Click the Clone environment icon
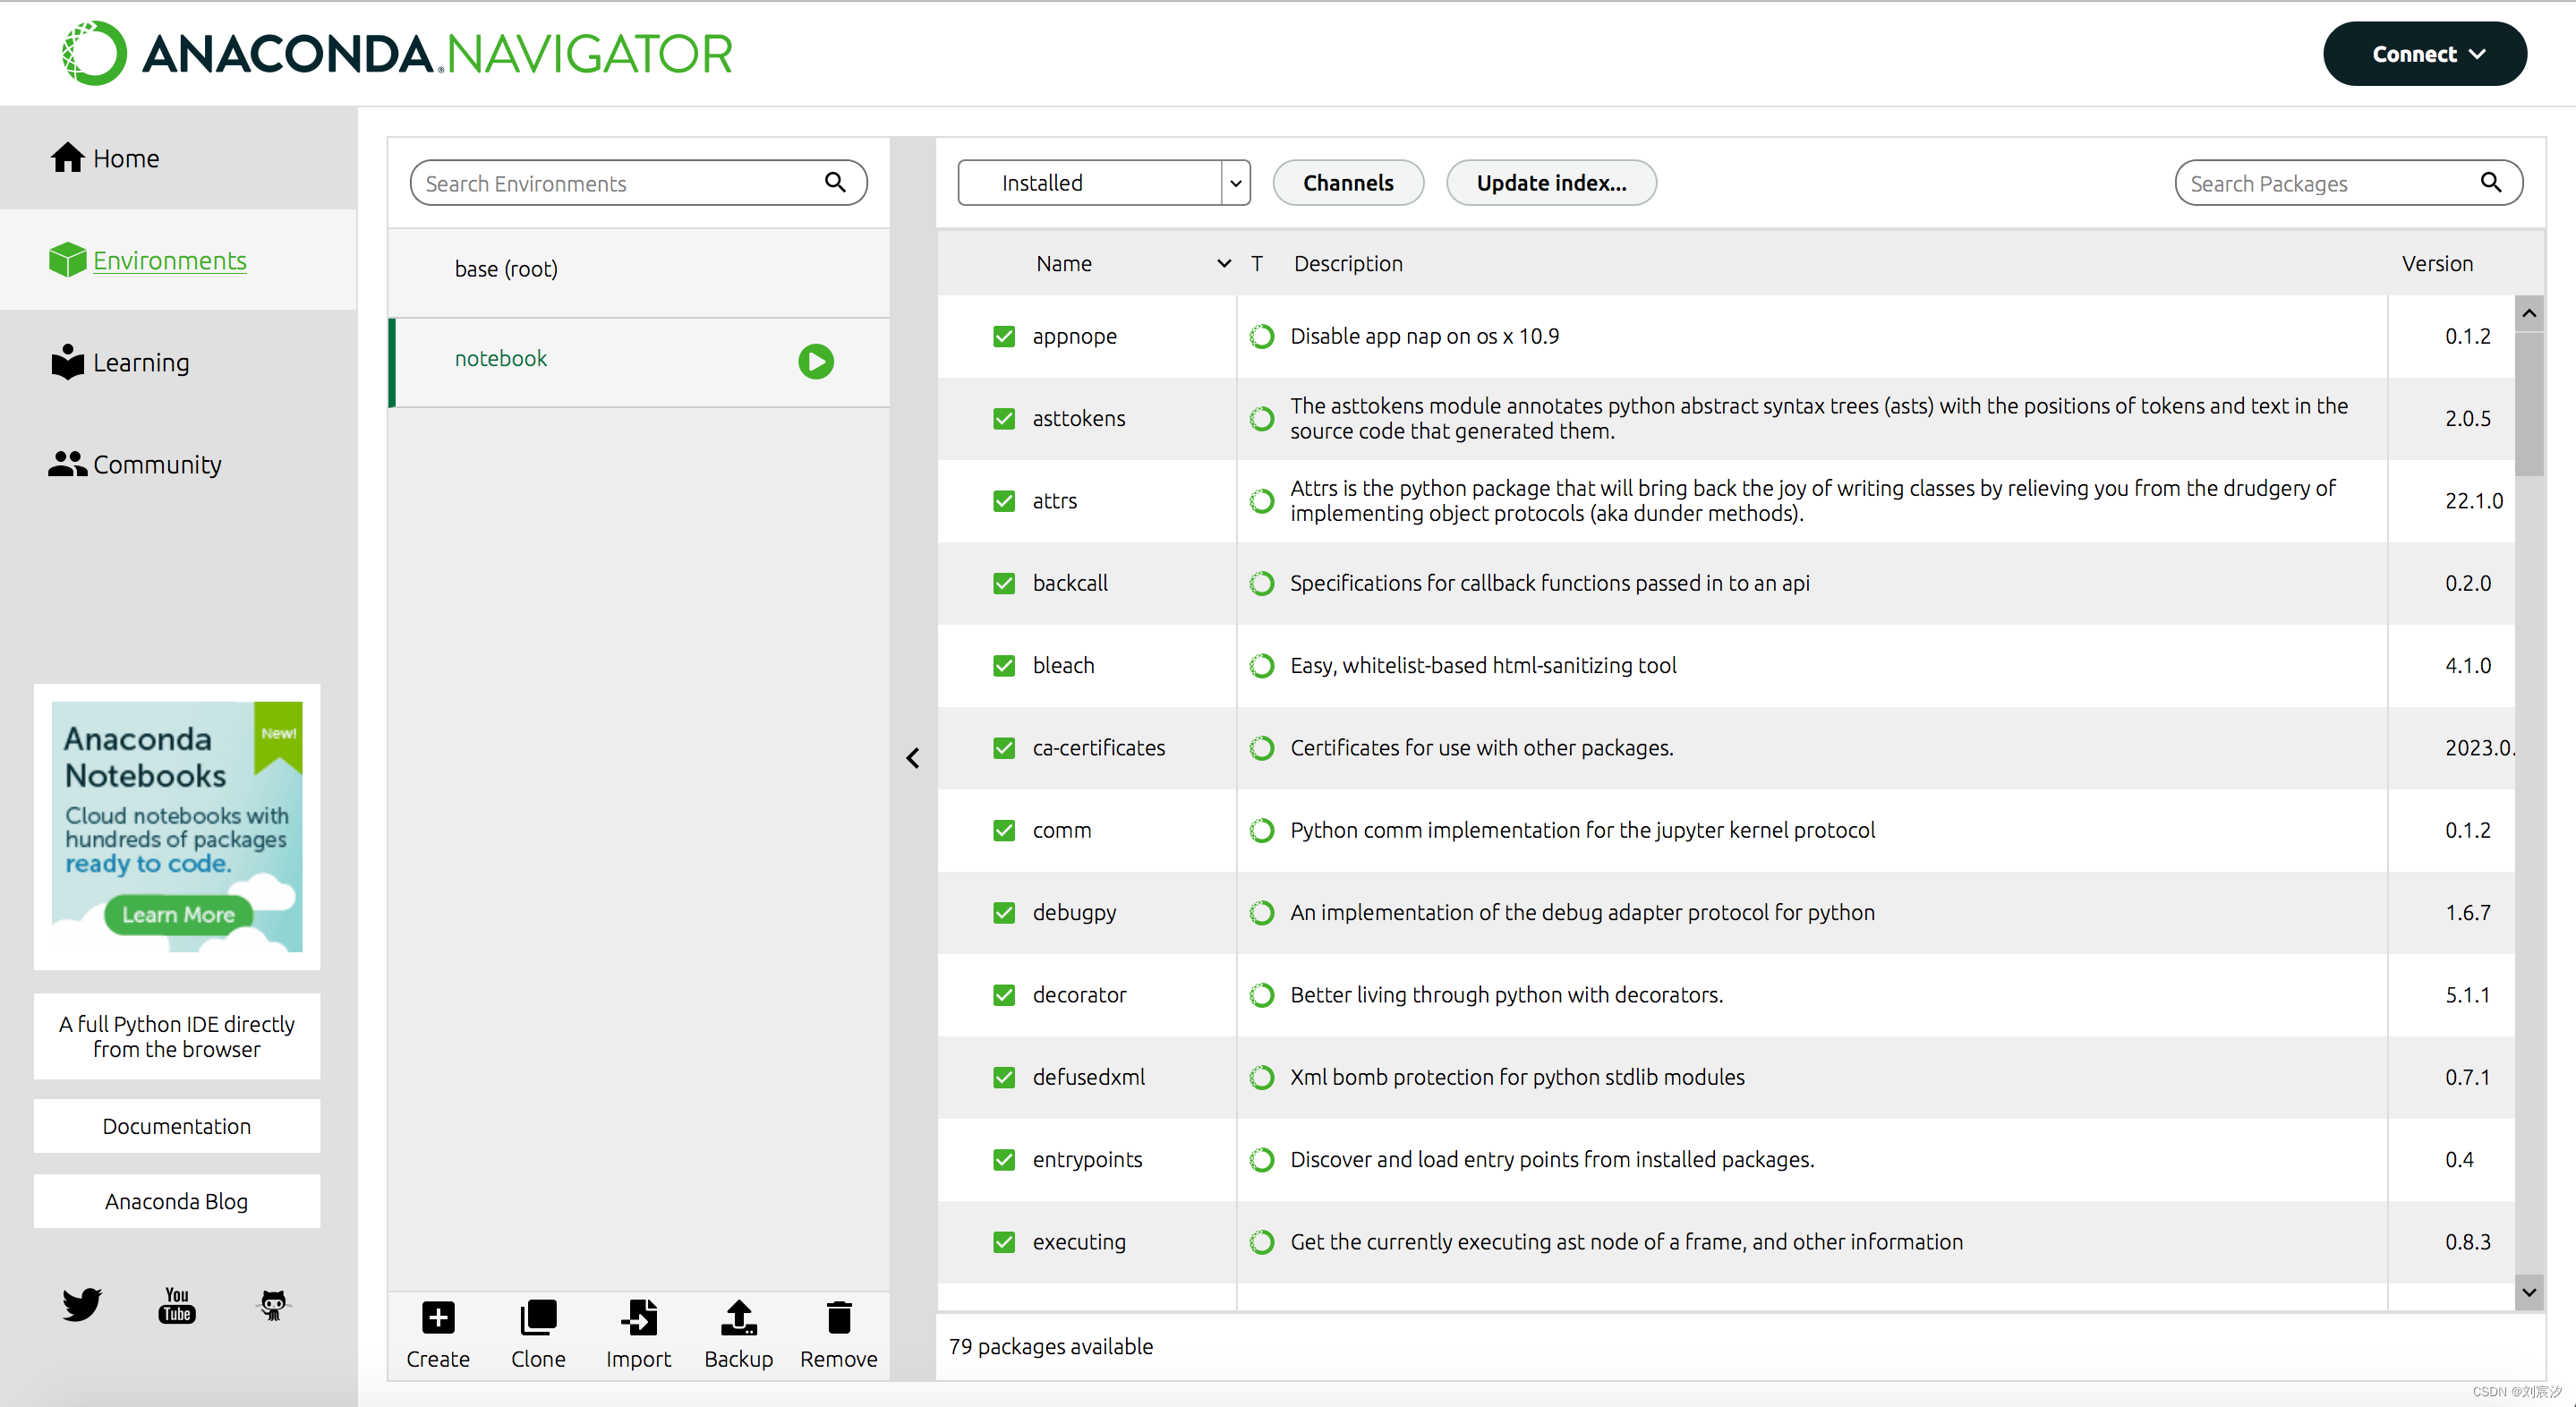Image resolution: width=2576 pixels, height=1407 pixels. point(538,1317)
